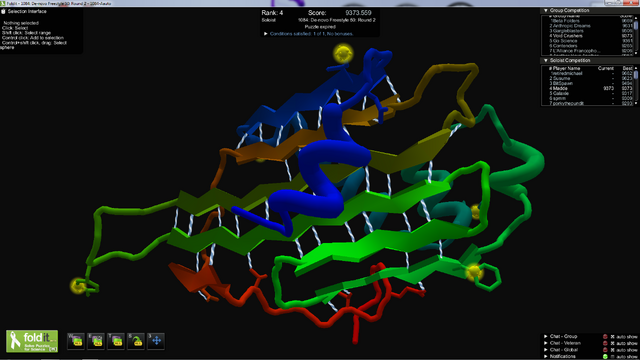Image resolution: width=640 pixels, height=360 pixels.
Task: Click the second toolbar icon labeled E
Action: pyautogui.click(x=96, y=341)
